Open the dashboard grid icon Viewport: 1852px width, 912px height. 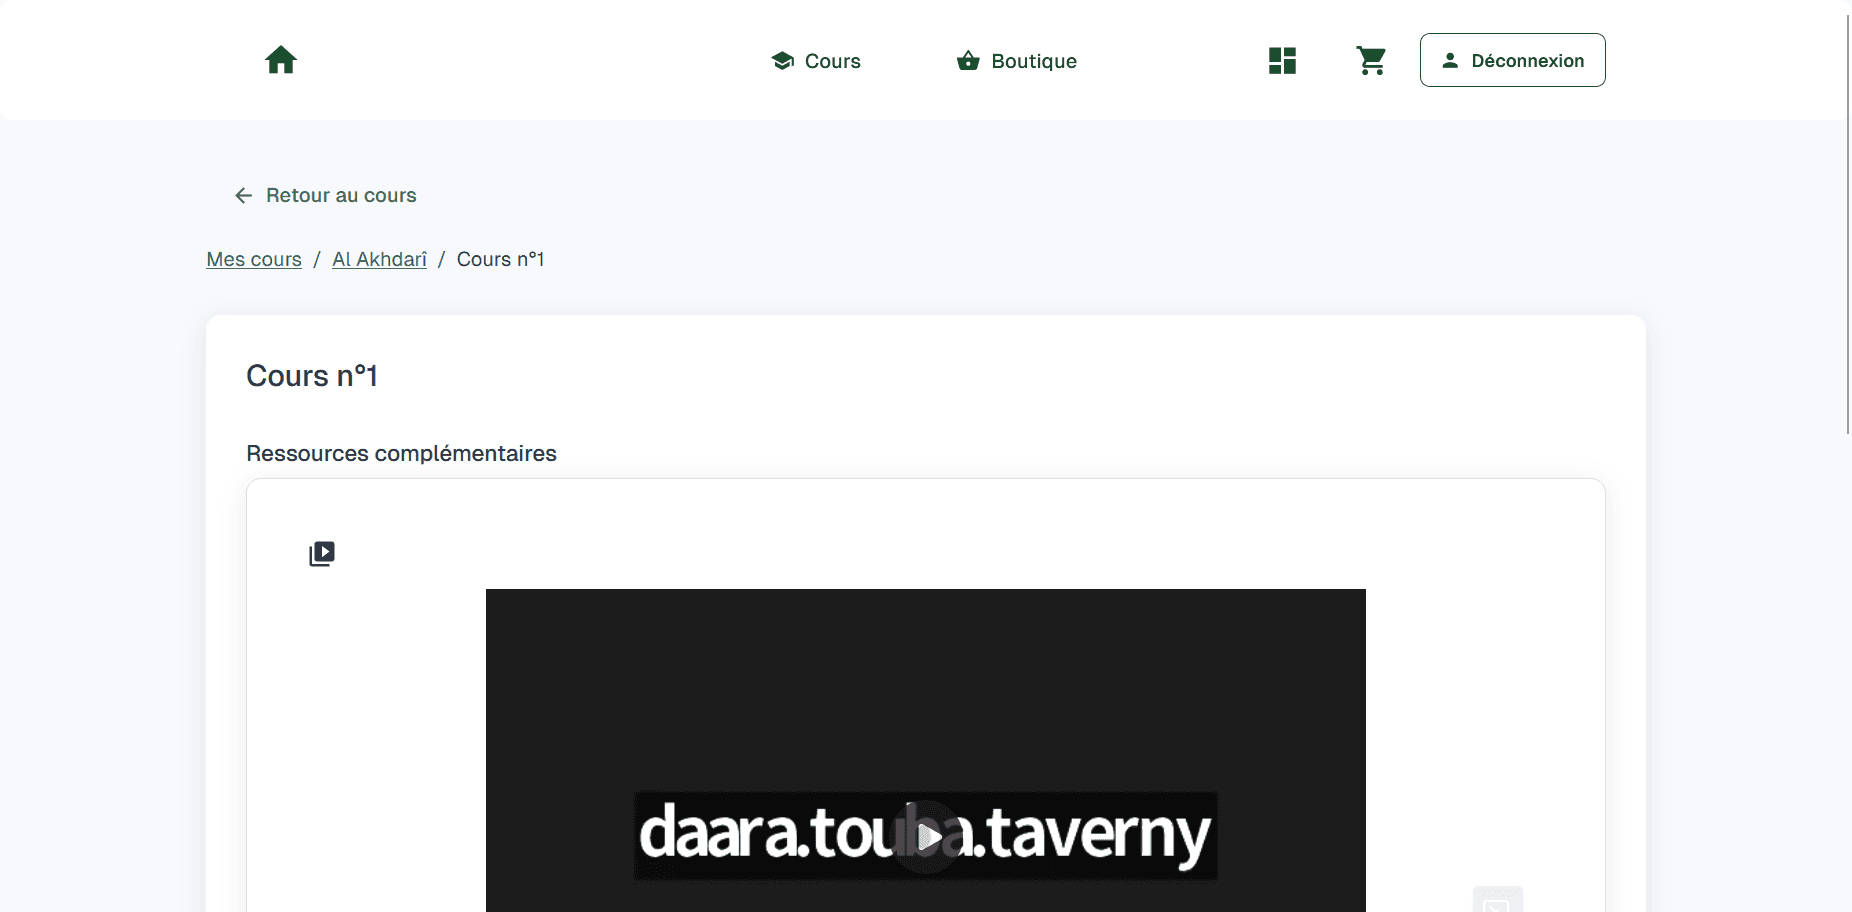coord(1282,61)
